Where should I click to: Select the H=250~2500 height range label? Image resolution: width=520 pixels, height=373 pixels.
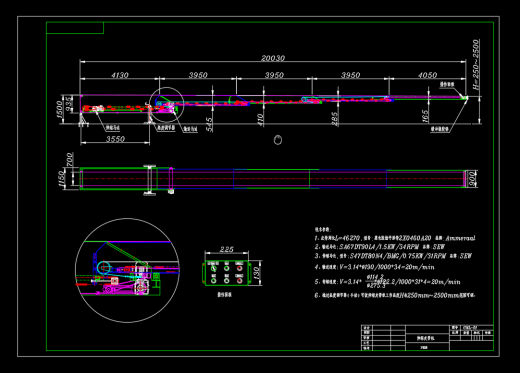tap(476, 64)
